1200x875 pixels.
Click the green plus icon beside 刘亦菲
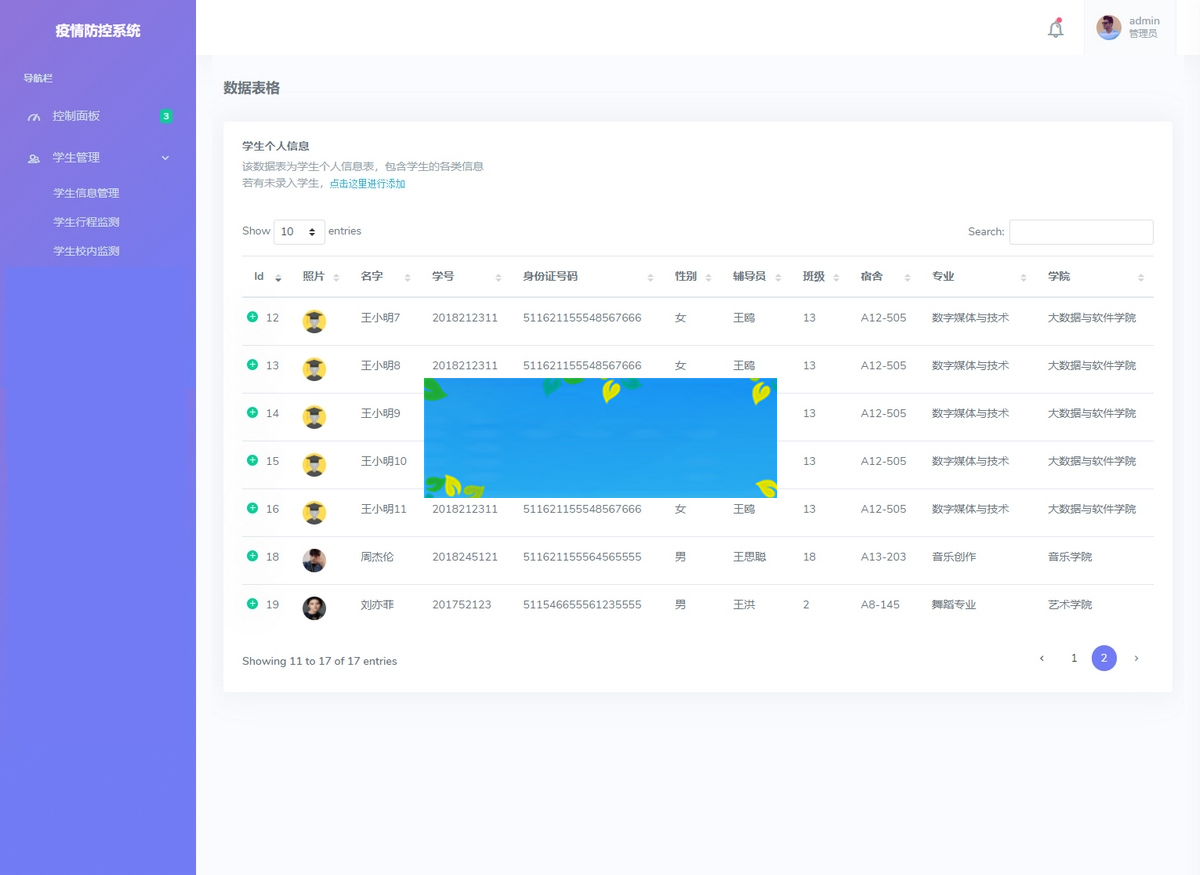click(251, 605)
